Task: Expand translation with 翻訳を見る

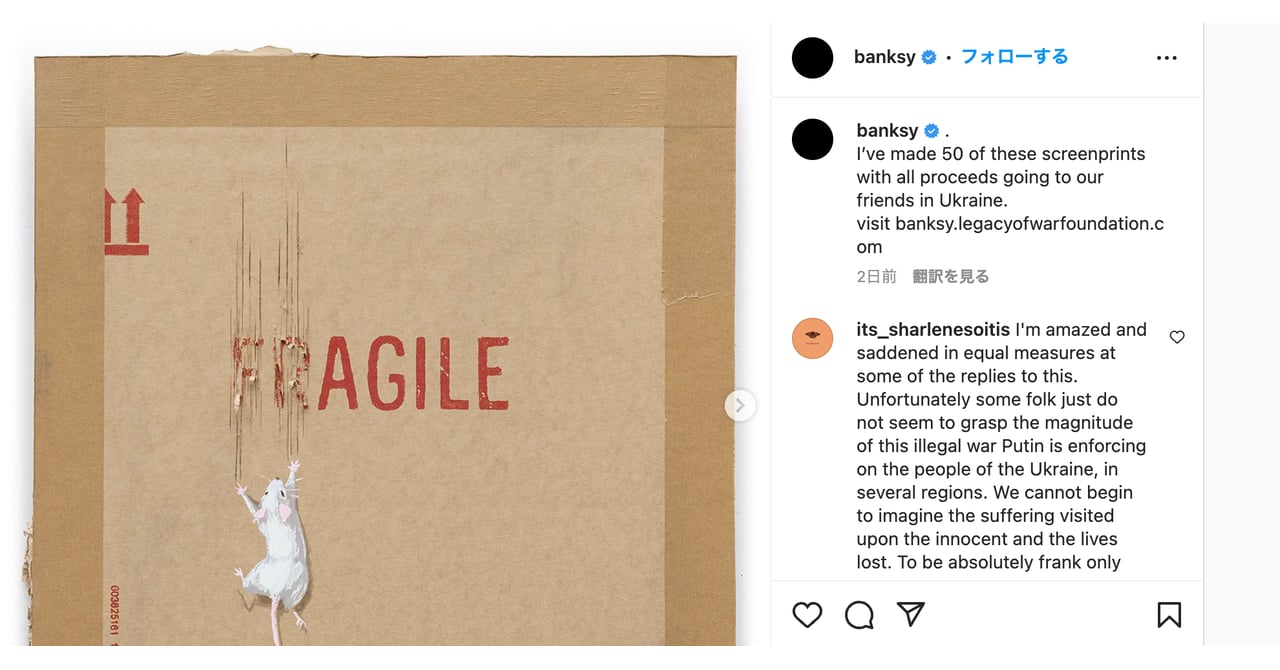Action: (951, 276)
